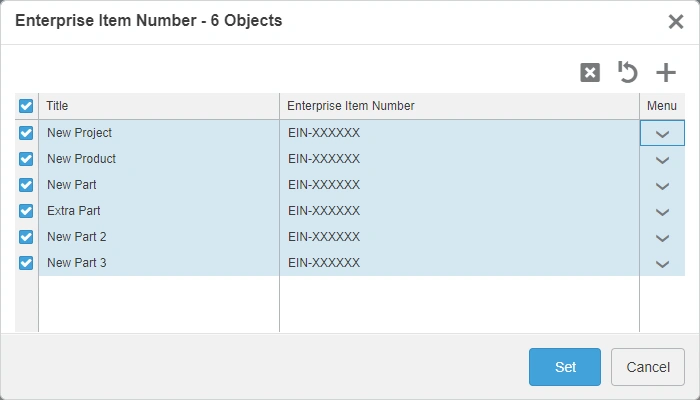Click the Enterprise Item Number column header

(459, 106)
